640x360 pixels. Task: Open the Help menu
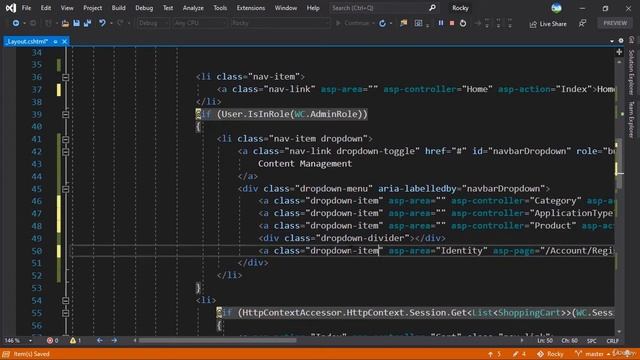click(313, 8)
